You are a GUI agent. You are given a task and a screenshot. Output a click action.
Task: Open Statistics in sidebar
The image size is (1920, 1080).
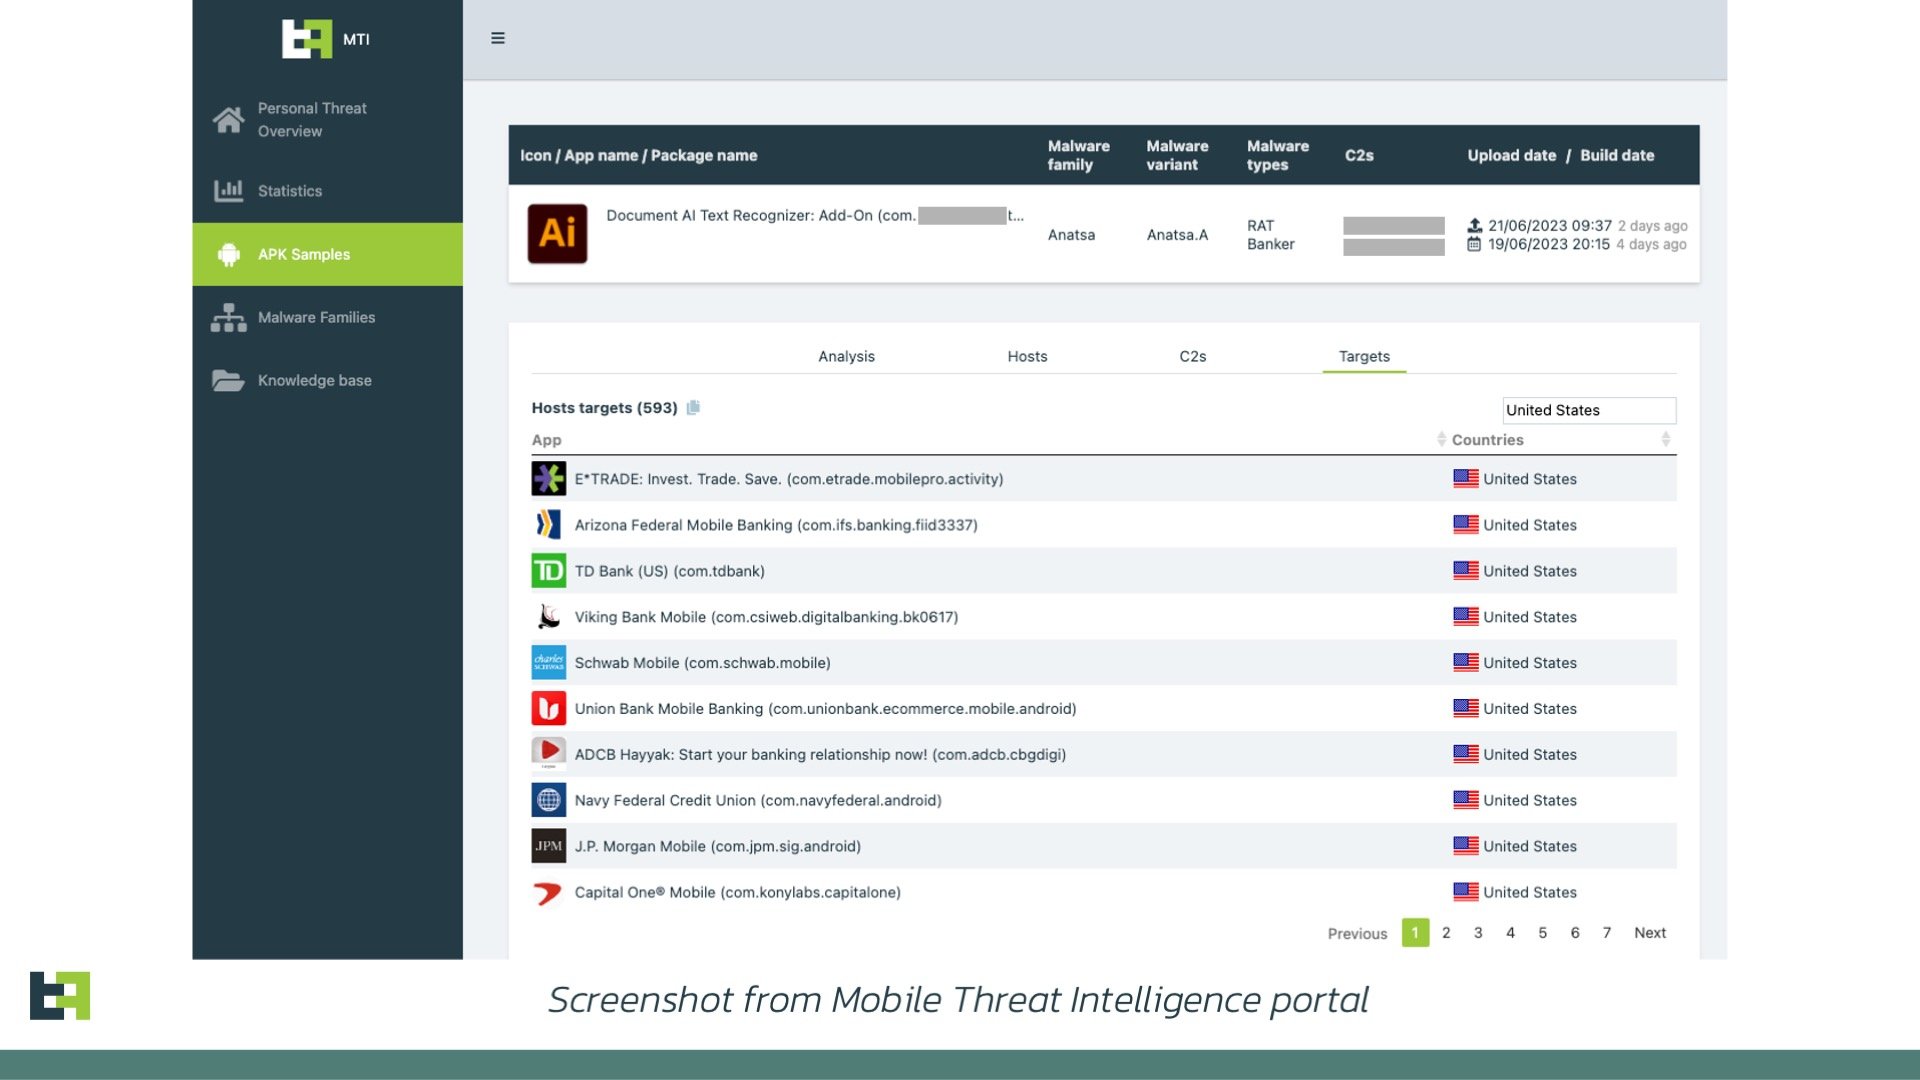(x=327, y=190)
